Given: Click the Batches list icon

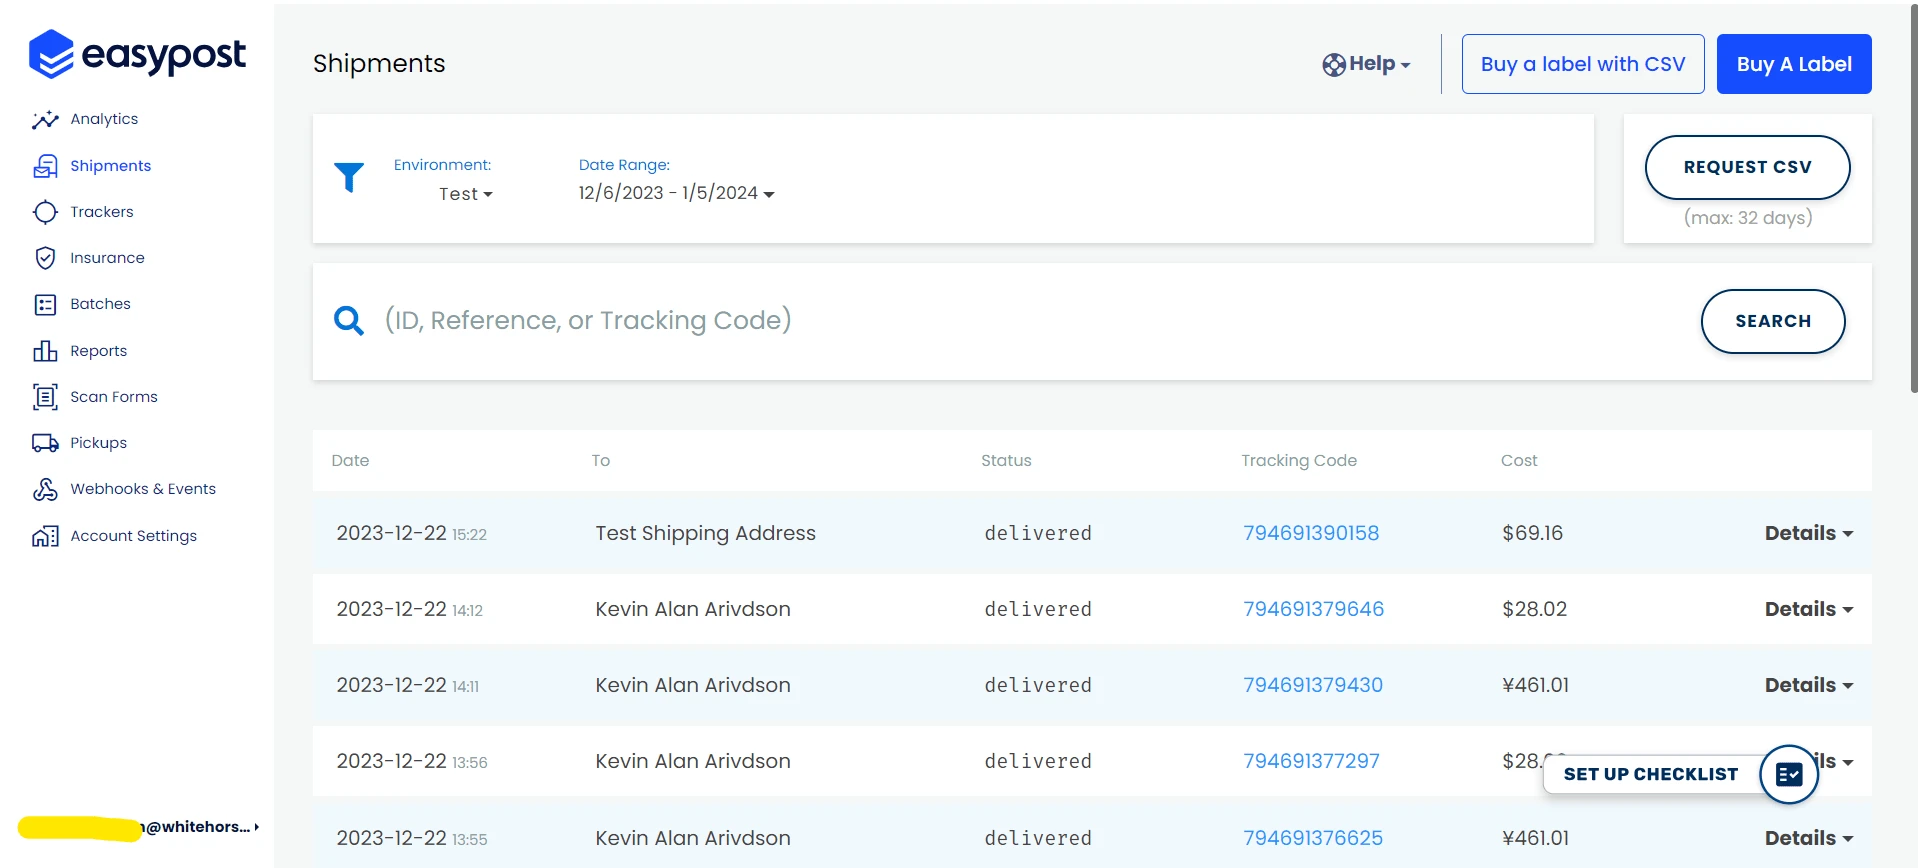Looking at the screenshot, I should [45, 304].
